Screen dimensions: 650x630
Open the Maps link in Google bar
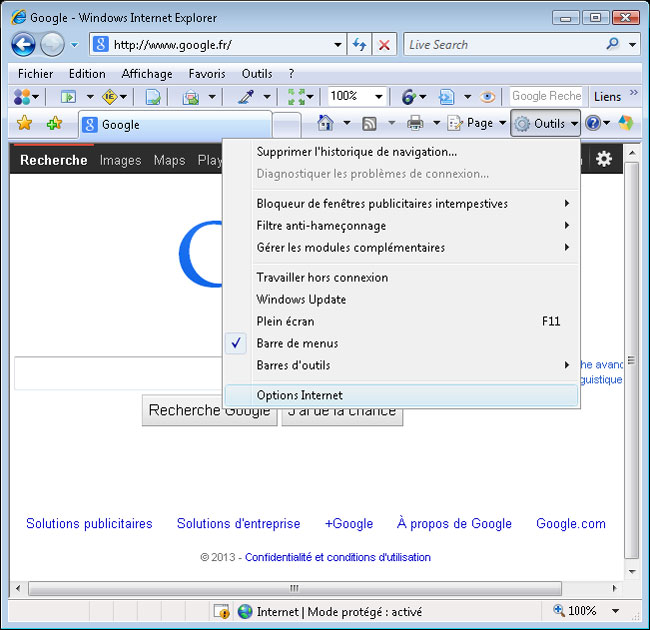pos(169,160)
